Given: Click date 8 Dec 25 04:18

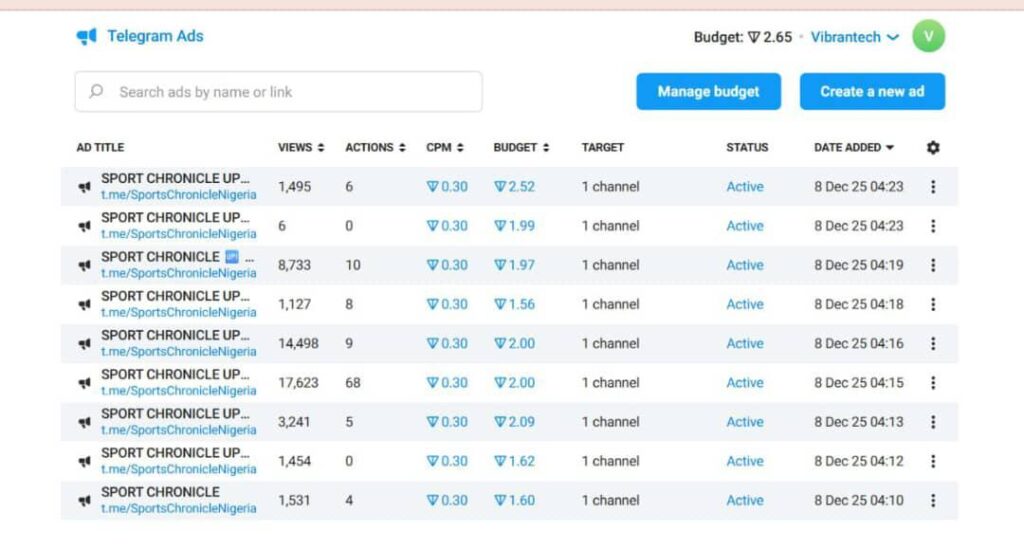Looking at the screenshot, I should coord(858,304).
